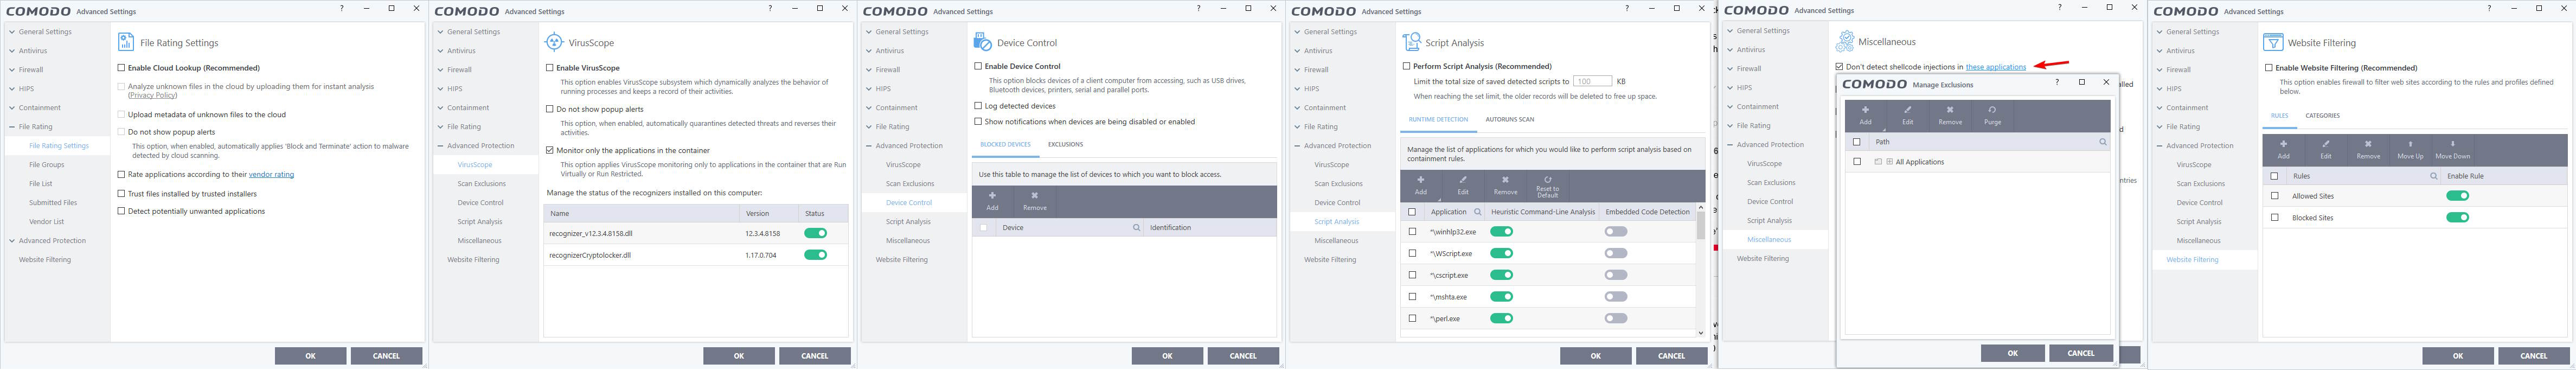Click Edit in the Website Filtering rules toolbar

point(2326,150)
